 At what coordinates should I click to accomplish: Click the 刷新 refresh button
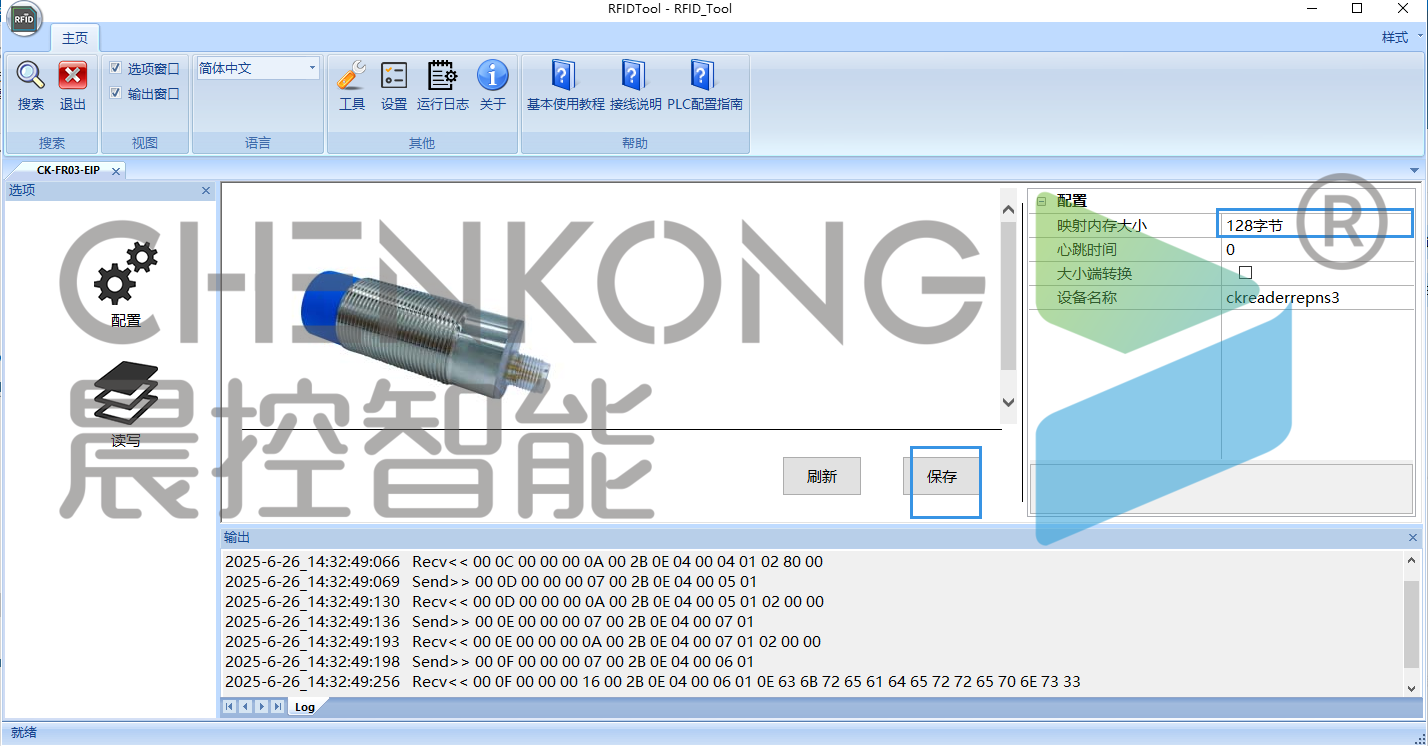(x=822, y=476)
